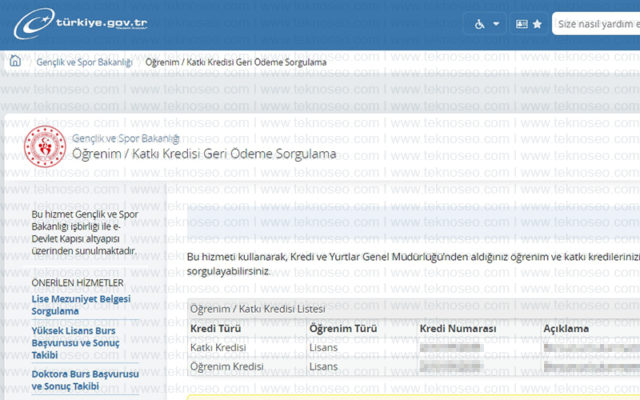Click the Kredi Numarası column header
Screen dimensions: 640x400
(458, 329)
